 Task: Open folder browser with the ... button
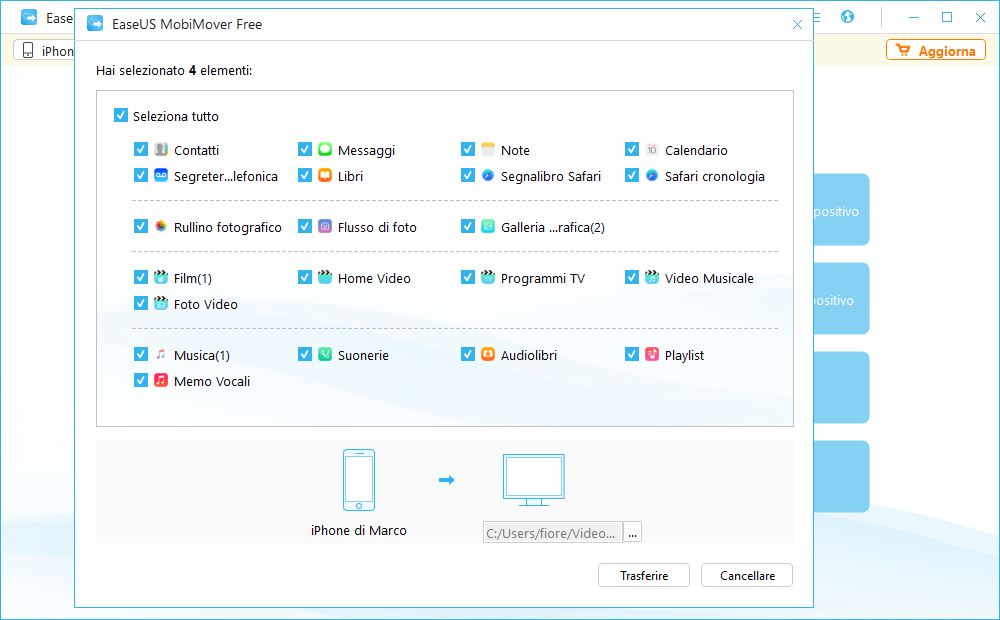click(x=632, y=533)
